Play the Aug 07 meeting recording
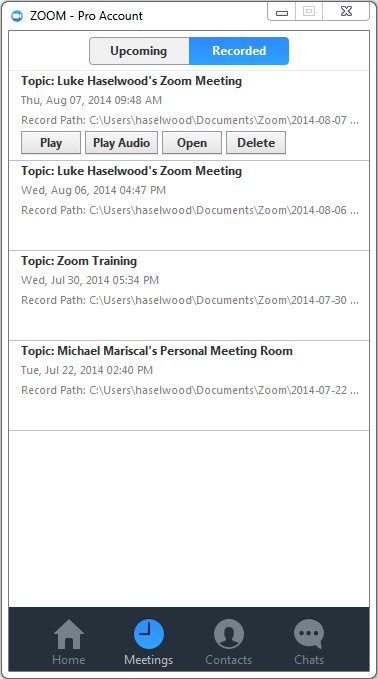This screenshot has height=679, width=378. [51, 143]
